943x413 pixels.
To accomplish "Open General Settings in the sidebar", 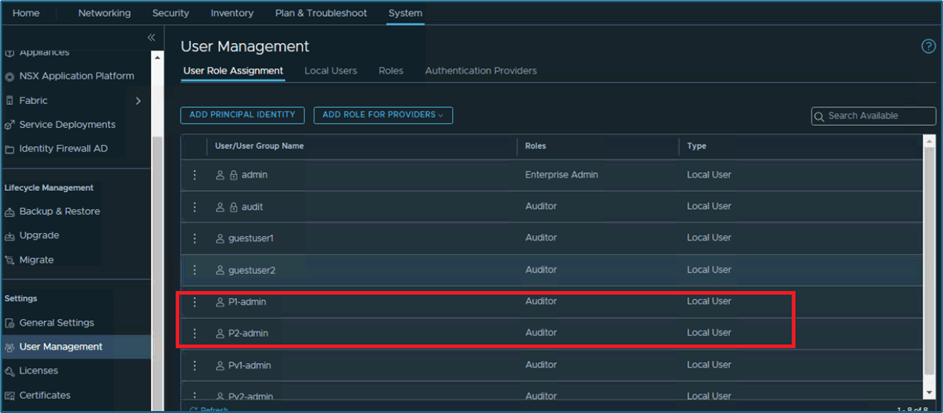I will click(56, 323).
